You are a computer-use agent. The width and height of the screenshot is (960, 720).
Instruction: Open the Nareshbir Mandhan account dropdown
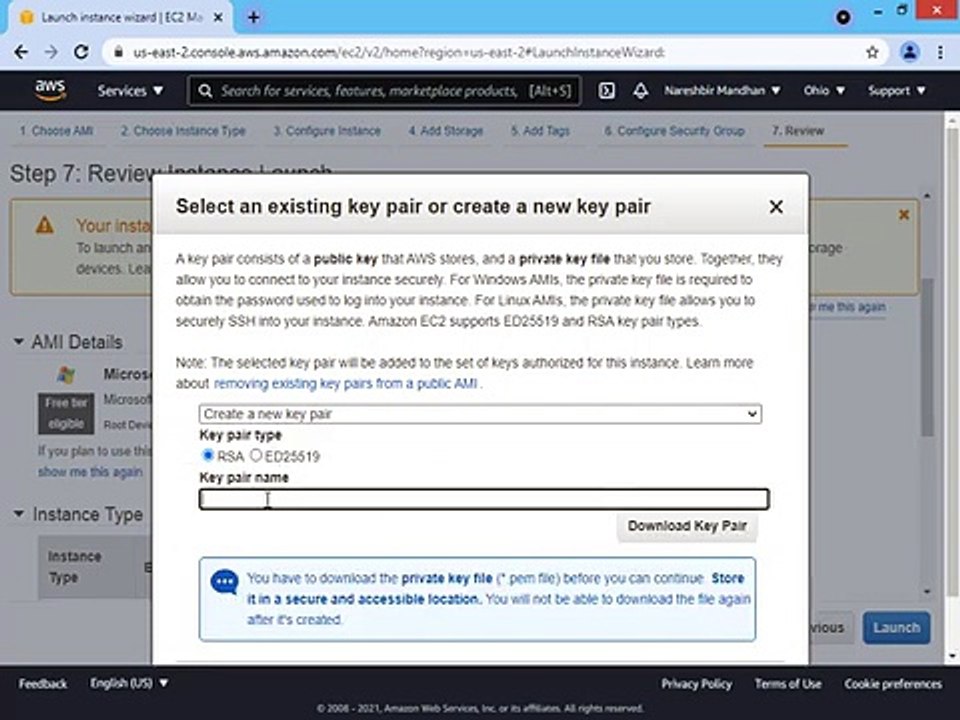[722, 91]
